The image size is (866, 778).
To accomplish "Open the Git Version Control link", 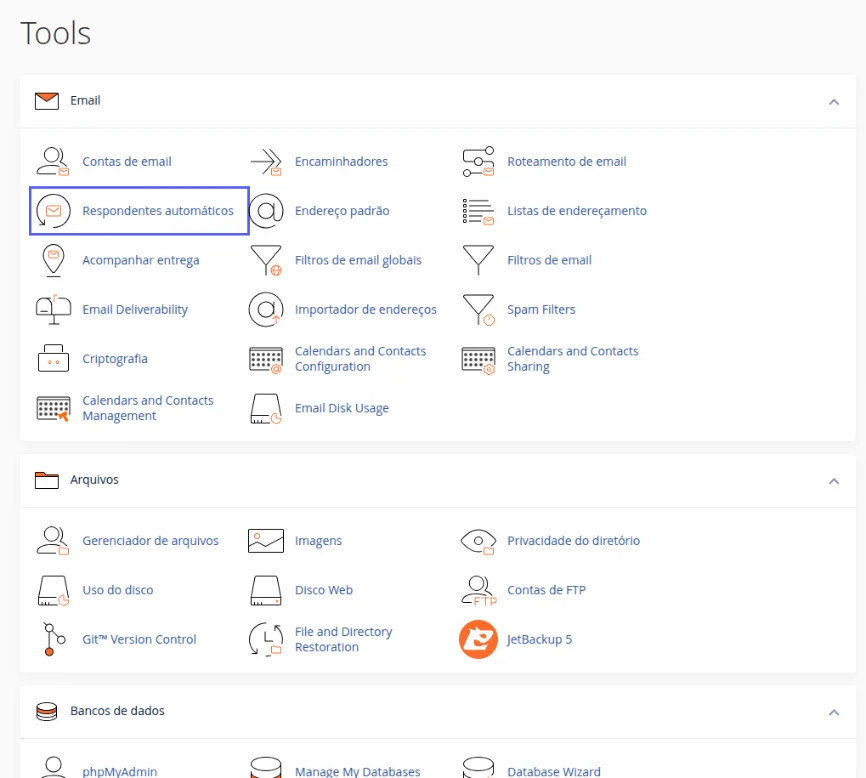I will point(139,639).
